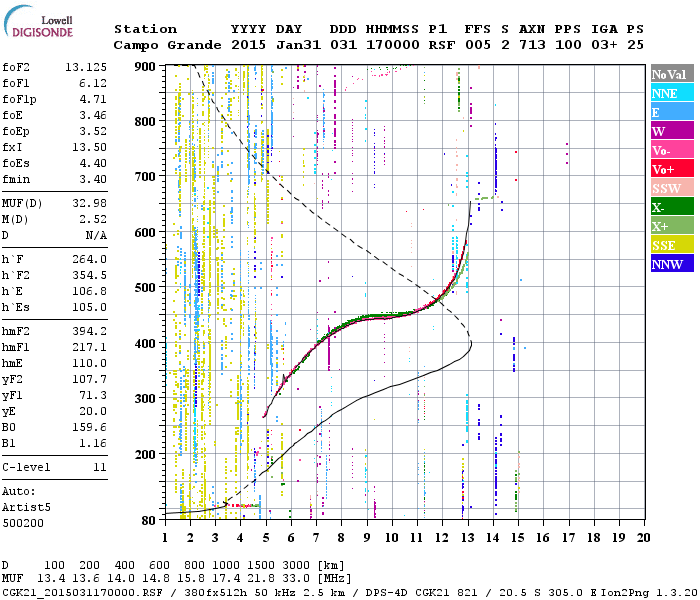Click the foF1 value 6.12
The width and height of the screenshot is (700, 600).
[x=93, y=83]
